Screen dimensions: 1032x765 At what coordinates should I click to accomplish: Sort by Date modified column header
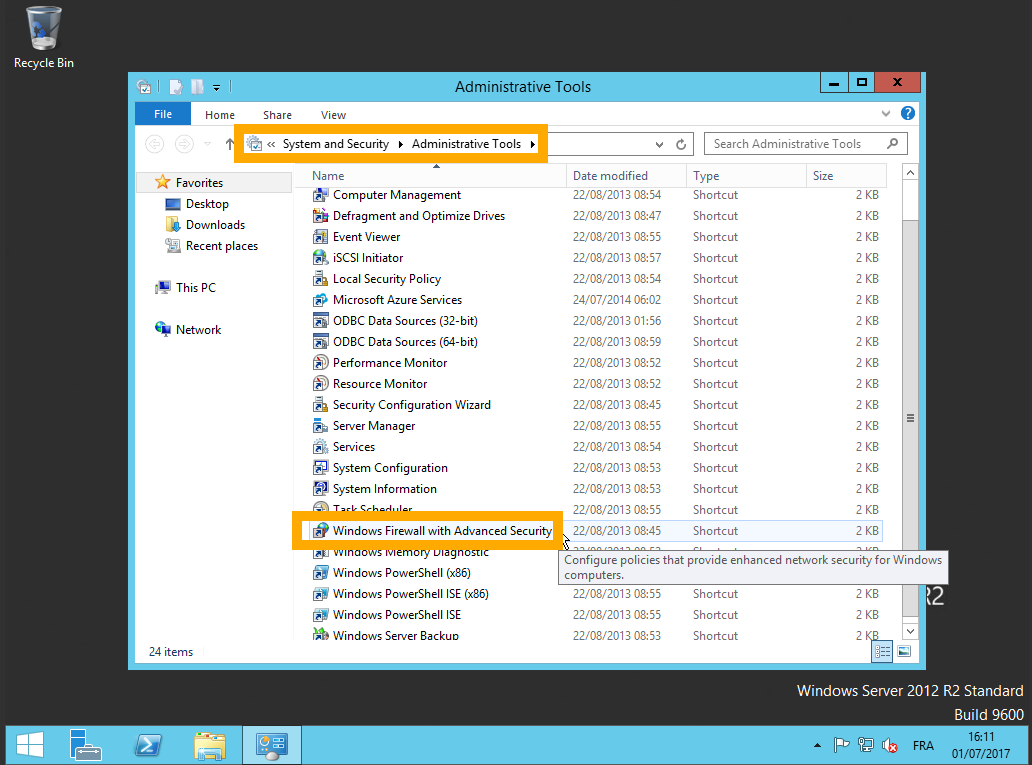click(626, 176)
